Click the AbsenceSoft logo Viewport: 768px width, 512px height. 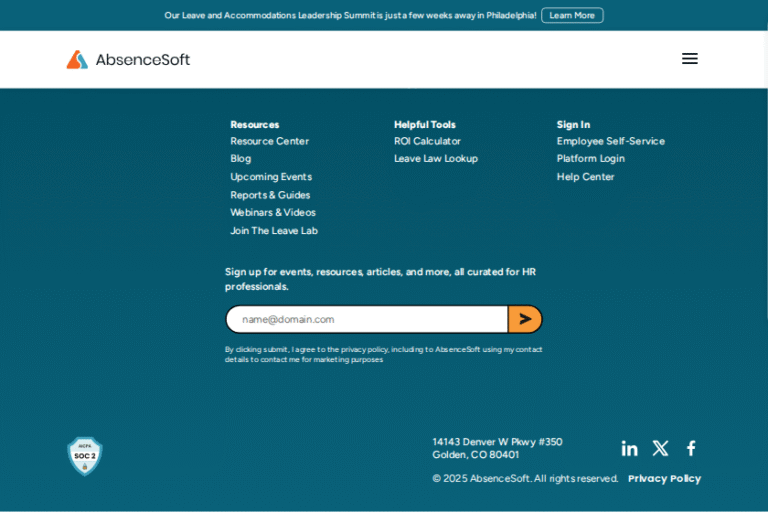pyautogui.click(x=128, y=59)
